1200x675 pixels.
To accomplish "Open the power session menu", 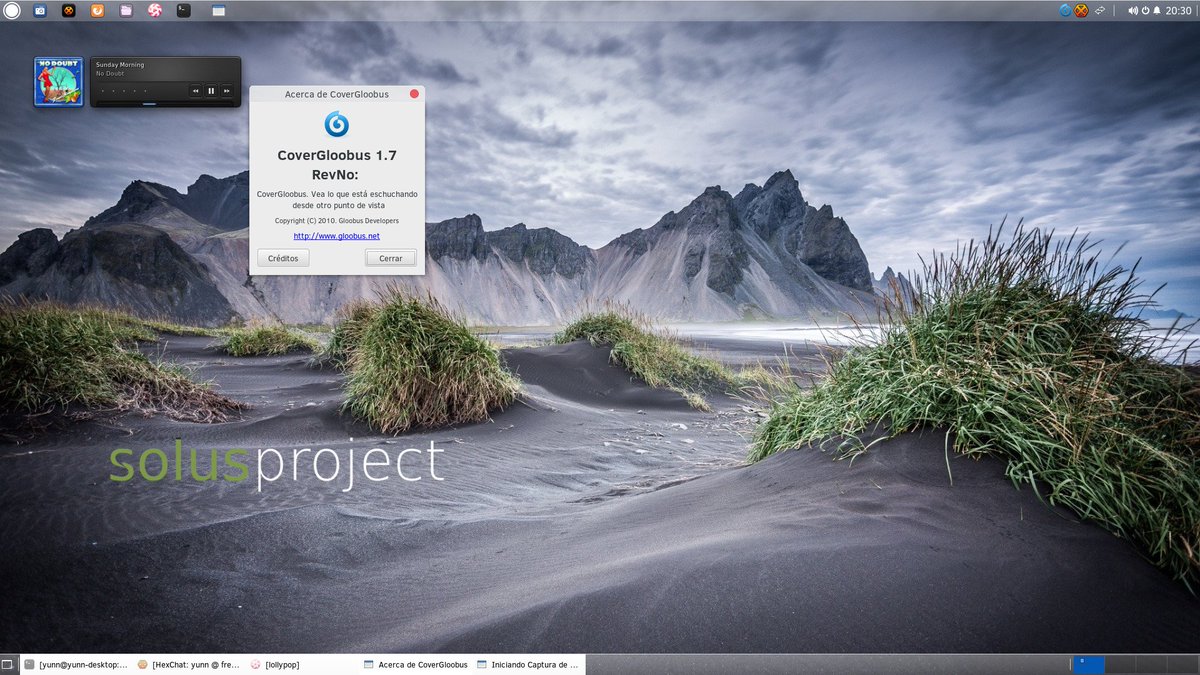I will point(1146,11).
